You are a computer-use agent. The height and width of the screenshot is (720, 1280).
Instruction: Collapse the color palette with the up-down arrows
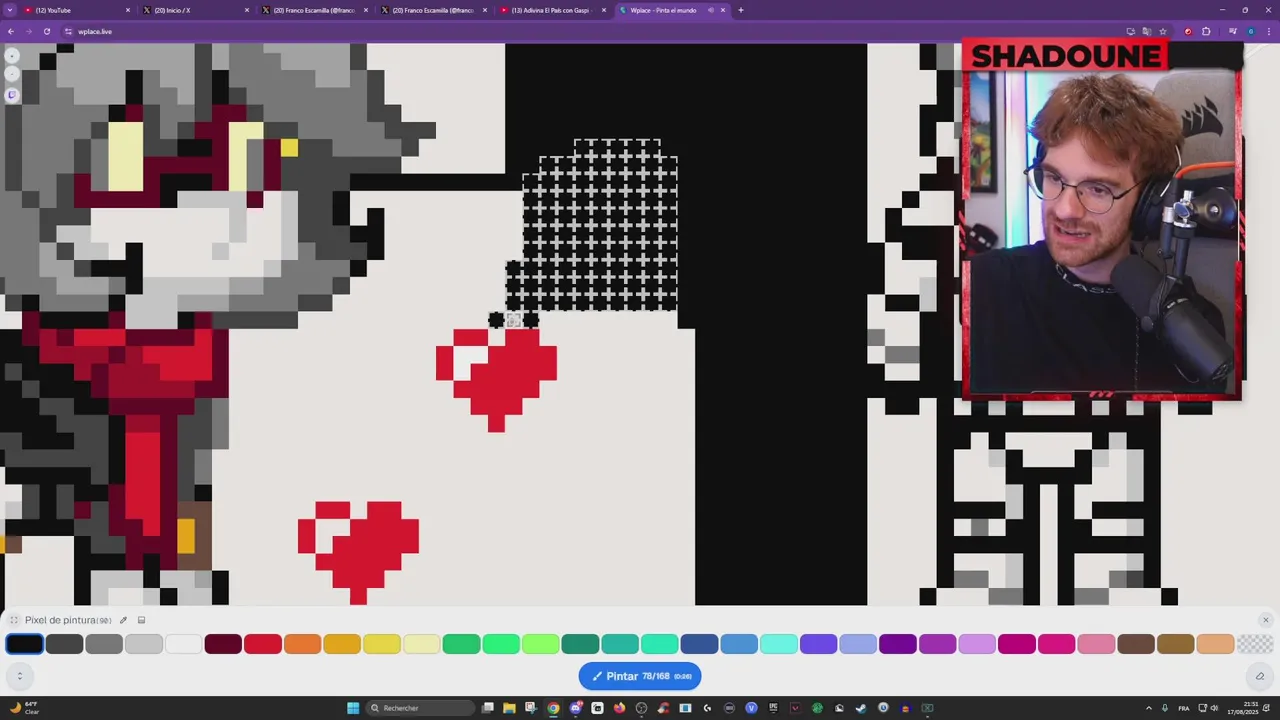(19, 676)
